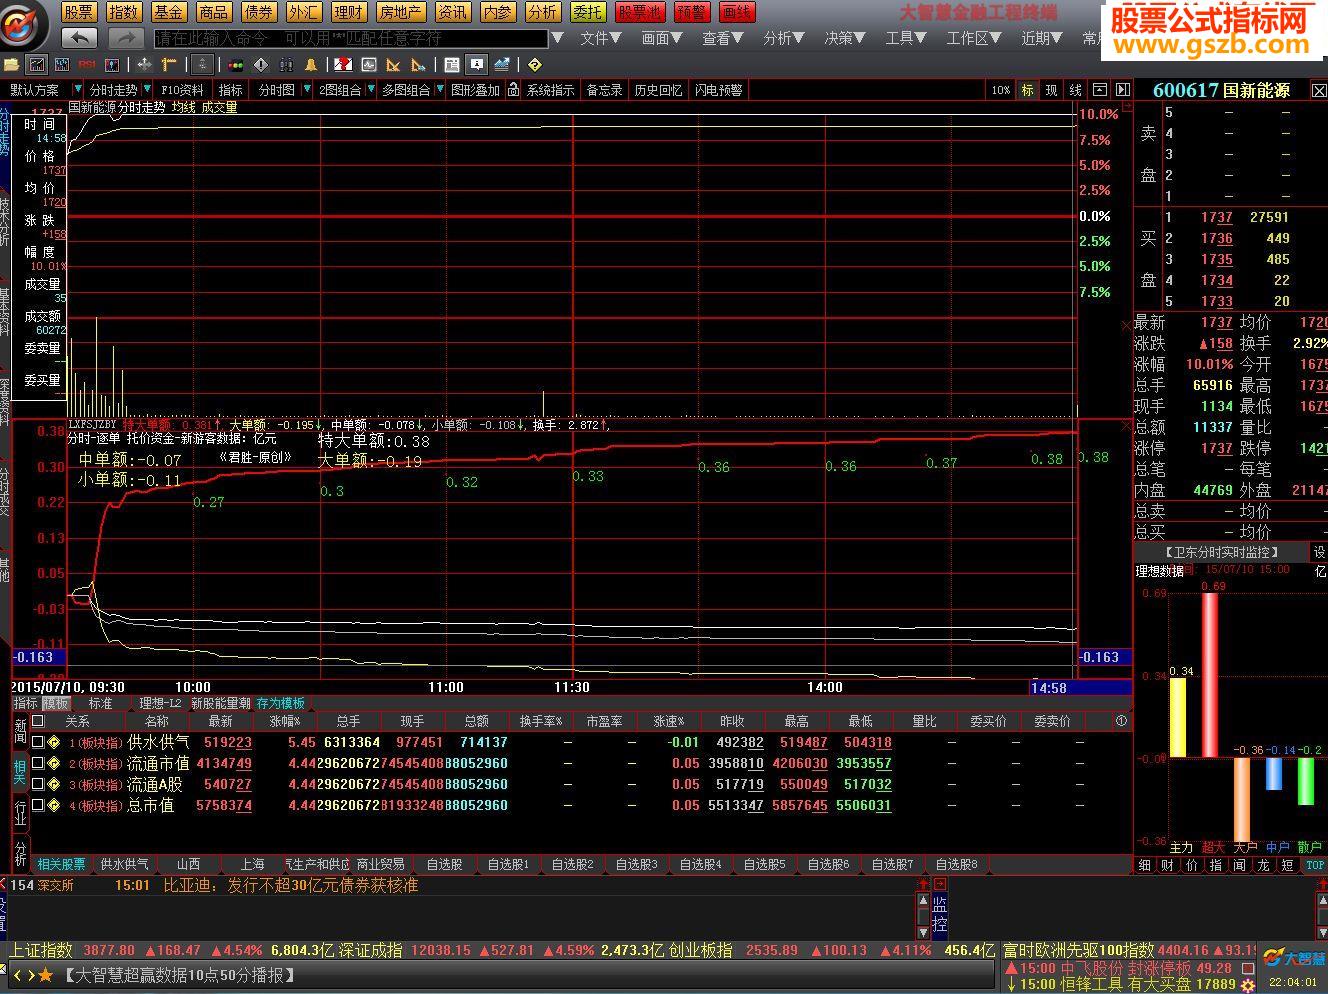This screenshot has height=994, width=1328.
Task: Click the info circle icon in table header
Action: 1121,721
